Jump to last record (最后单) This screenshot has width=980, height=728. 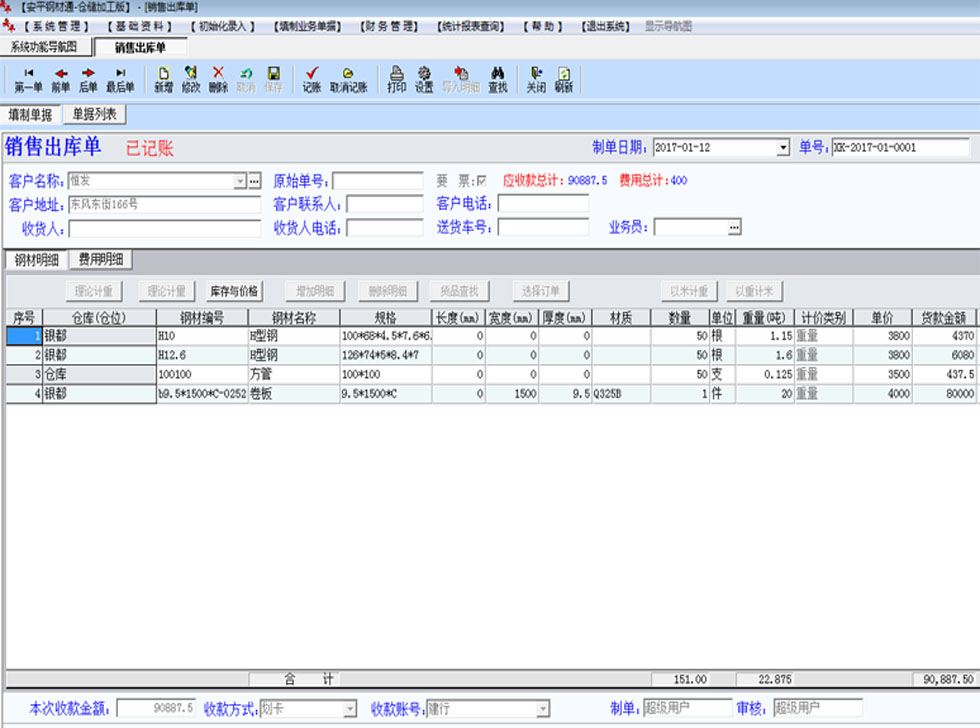pos(121,81)
